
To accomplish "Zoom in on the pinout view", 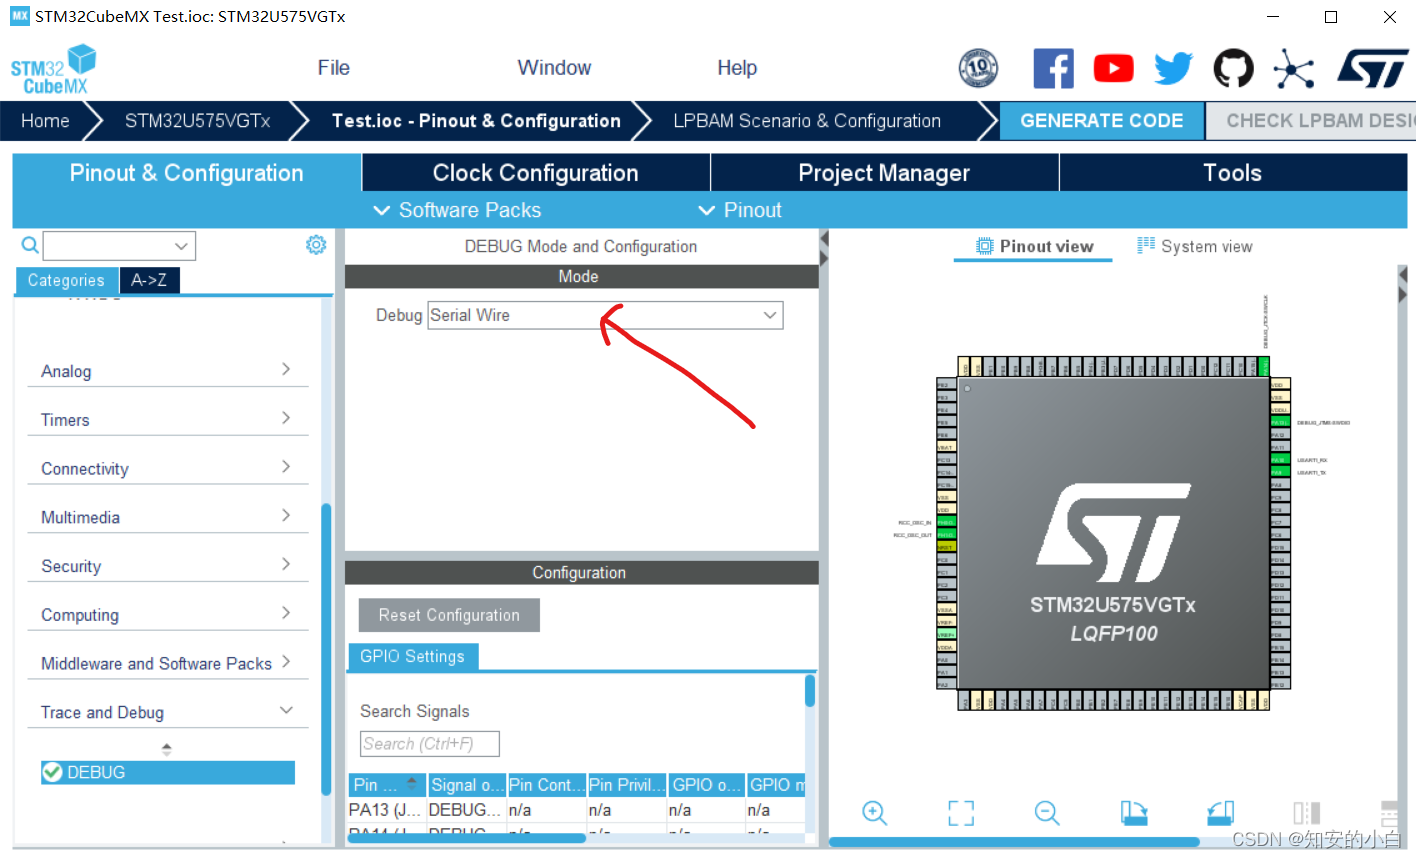I will 875,813.
